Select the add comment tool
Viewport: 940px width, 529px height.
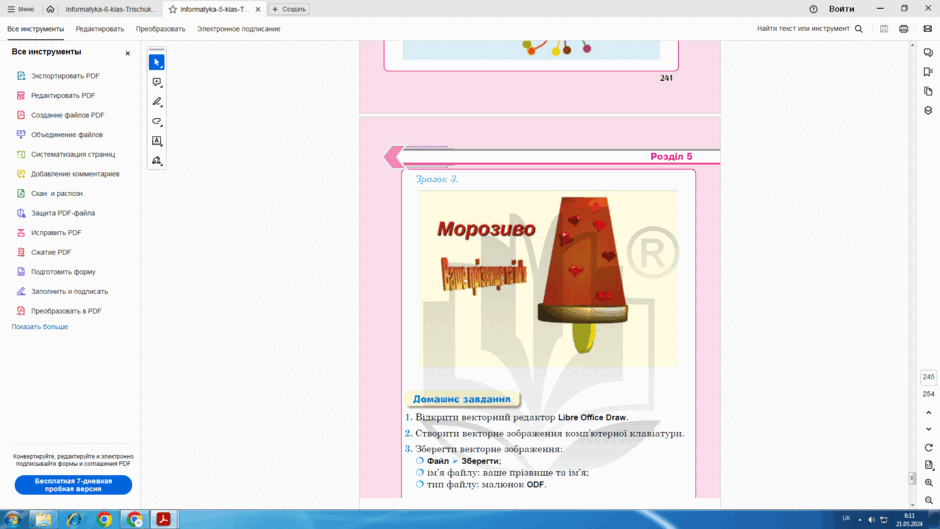[156, 82]
